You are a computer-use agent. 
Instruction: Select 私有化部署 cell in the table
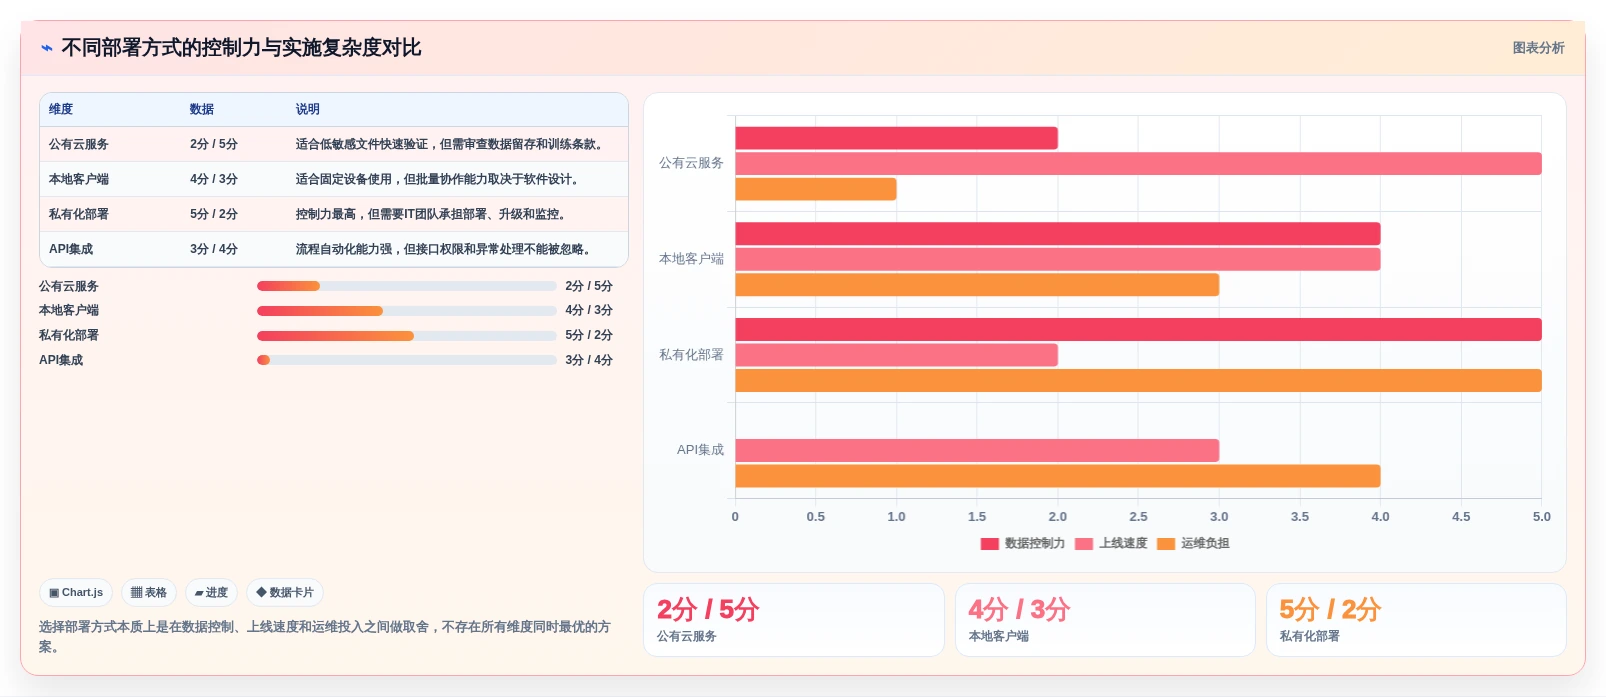[79, 214]
